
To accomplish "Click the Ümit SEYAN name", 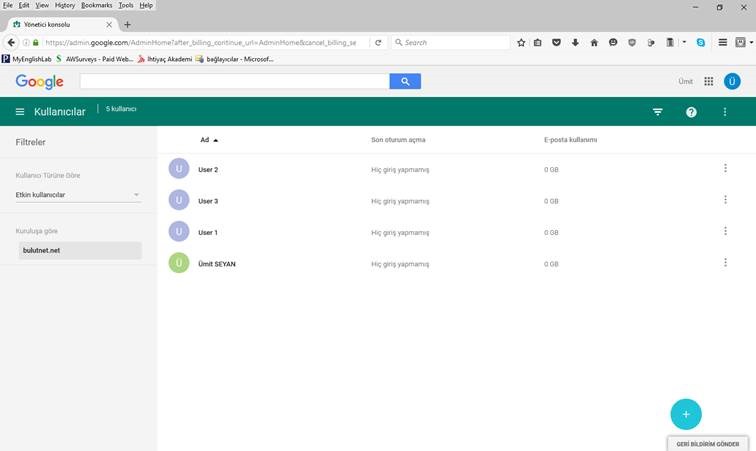I will tap(217, 264).
